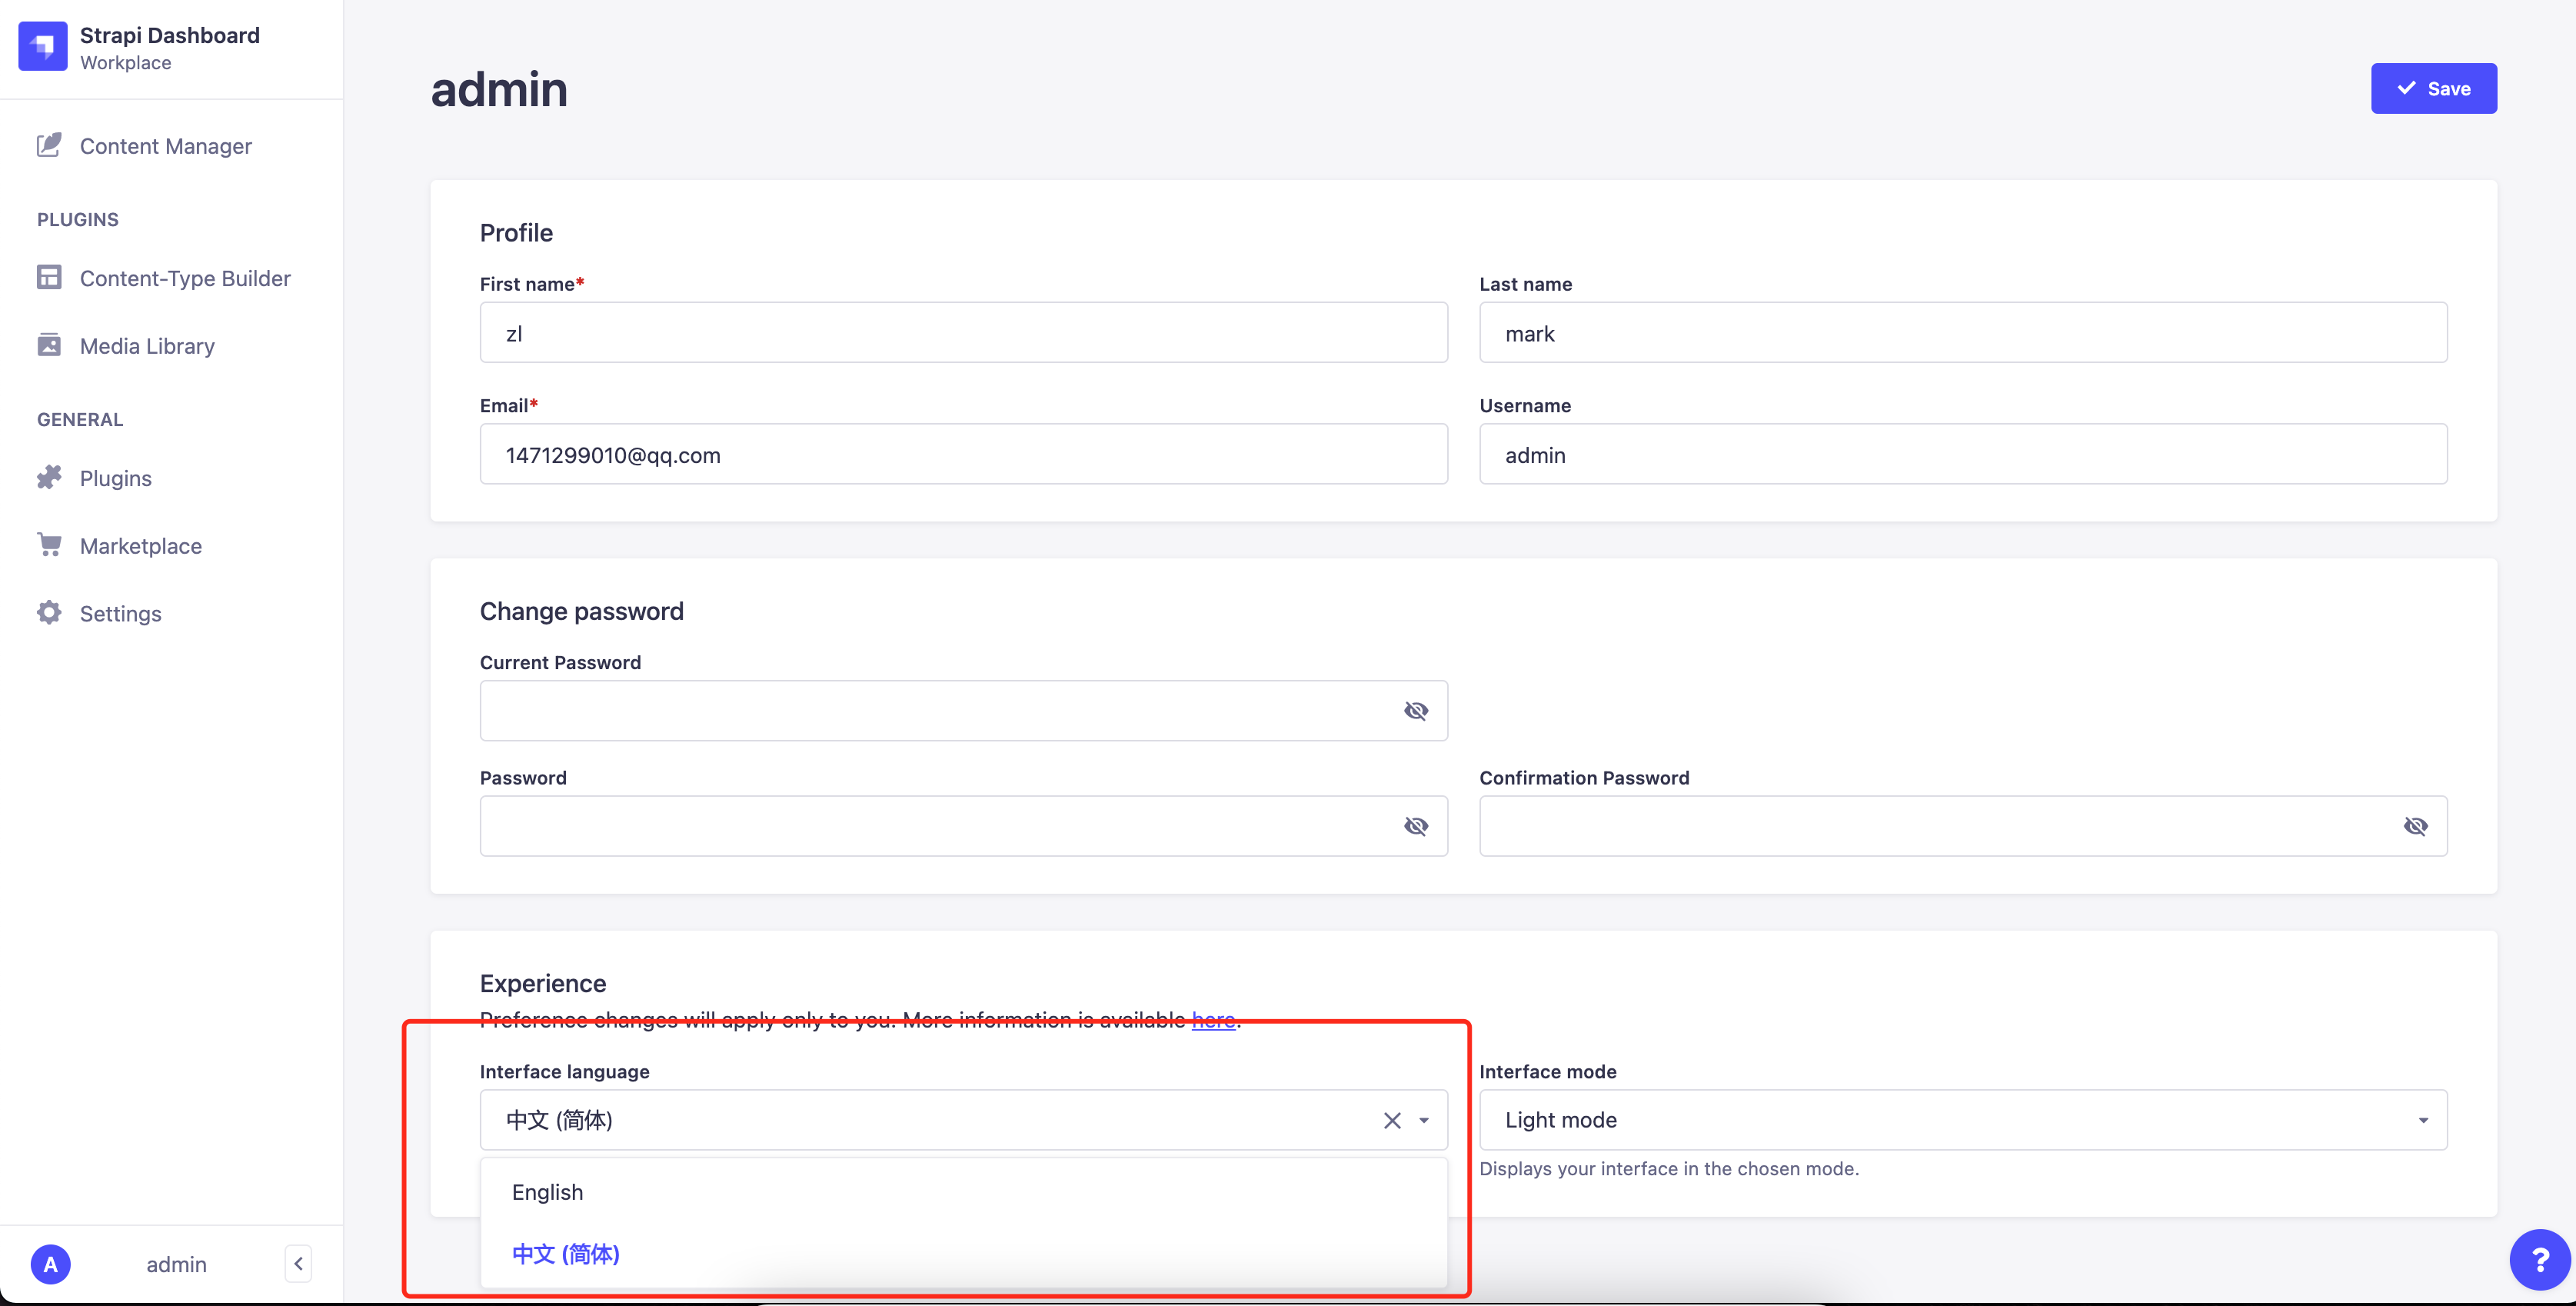The width and height of the screenshot is (2576, 1306).
Task: Choose 中文 (简体) in the language list
Action: click(565, 1254)
